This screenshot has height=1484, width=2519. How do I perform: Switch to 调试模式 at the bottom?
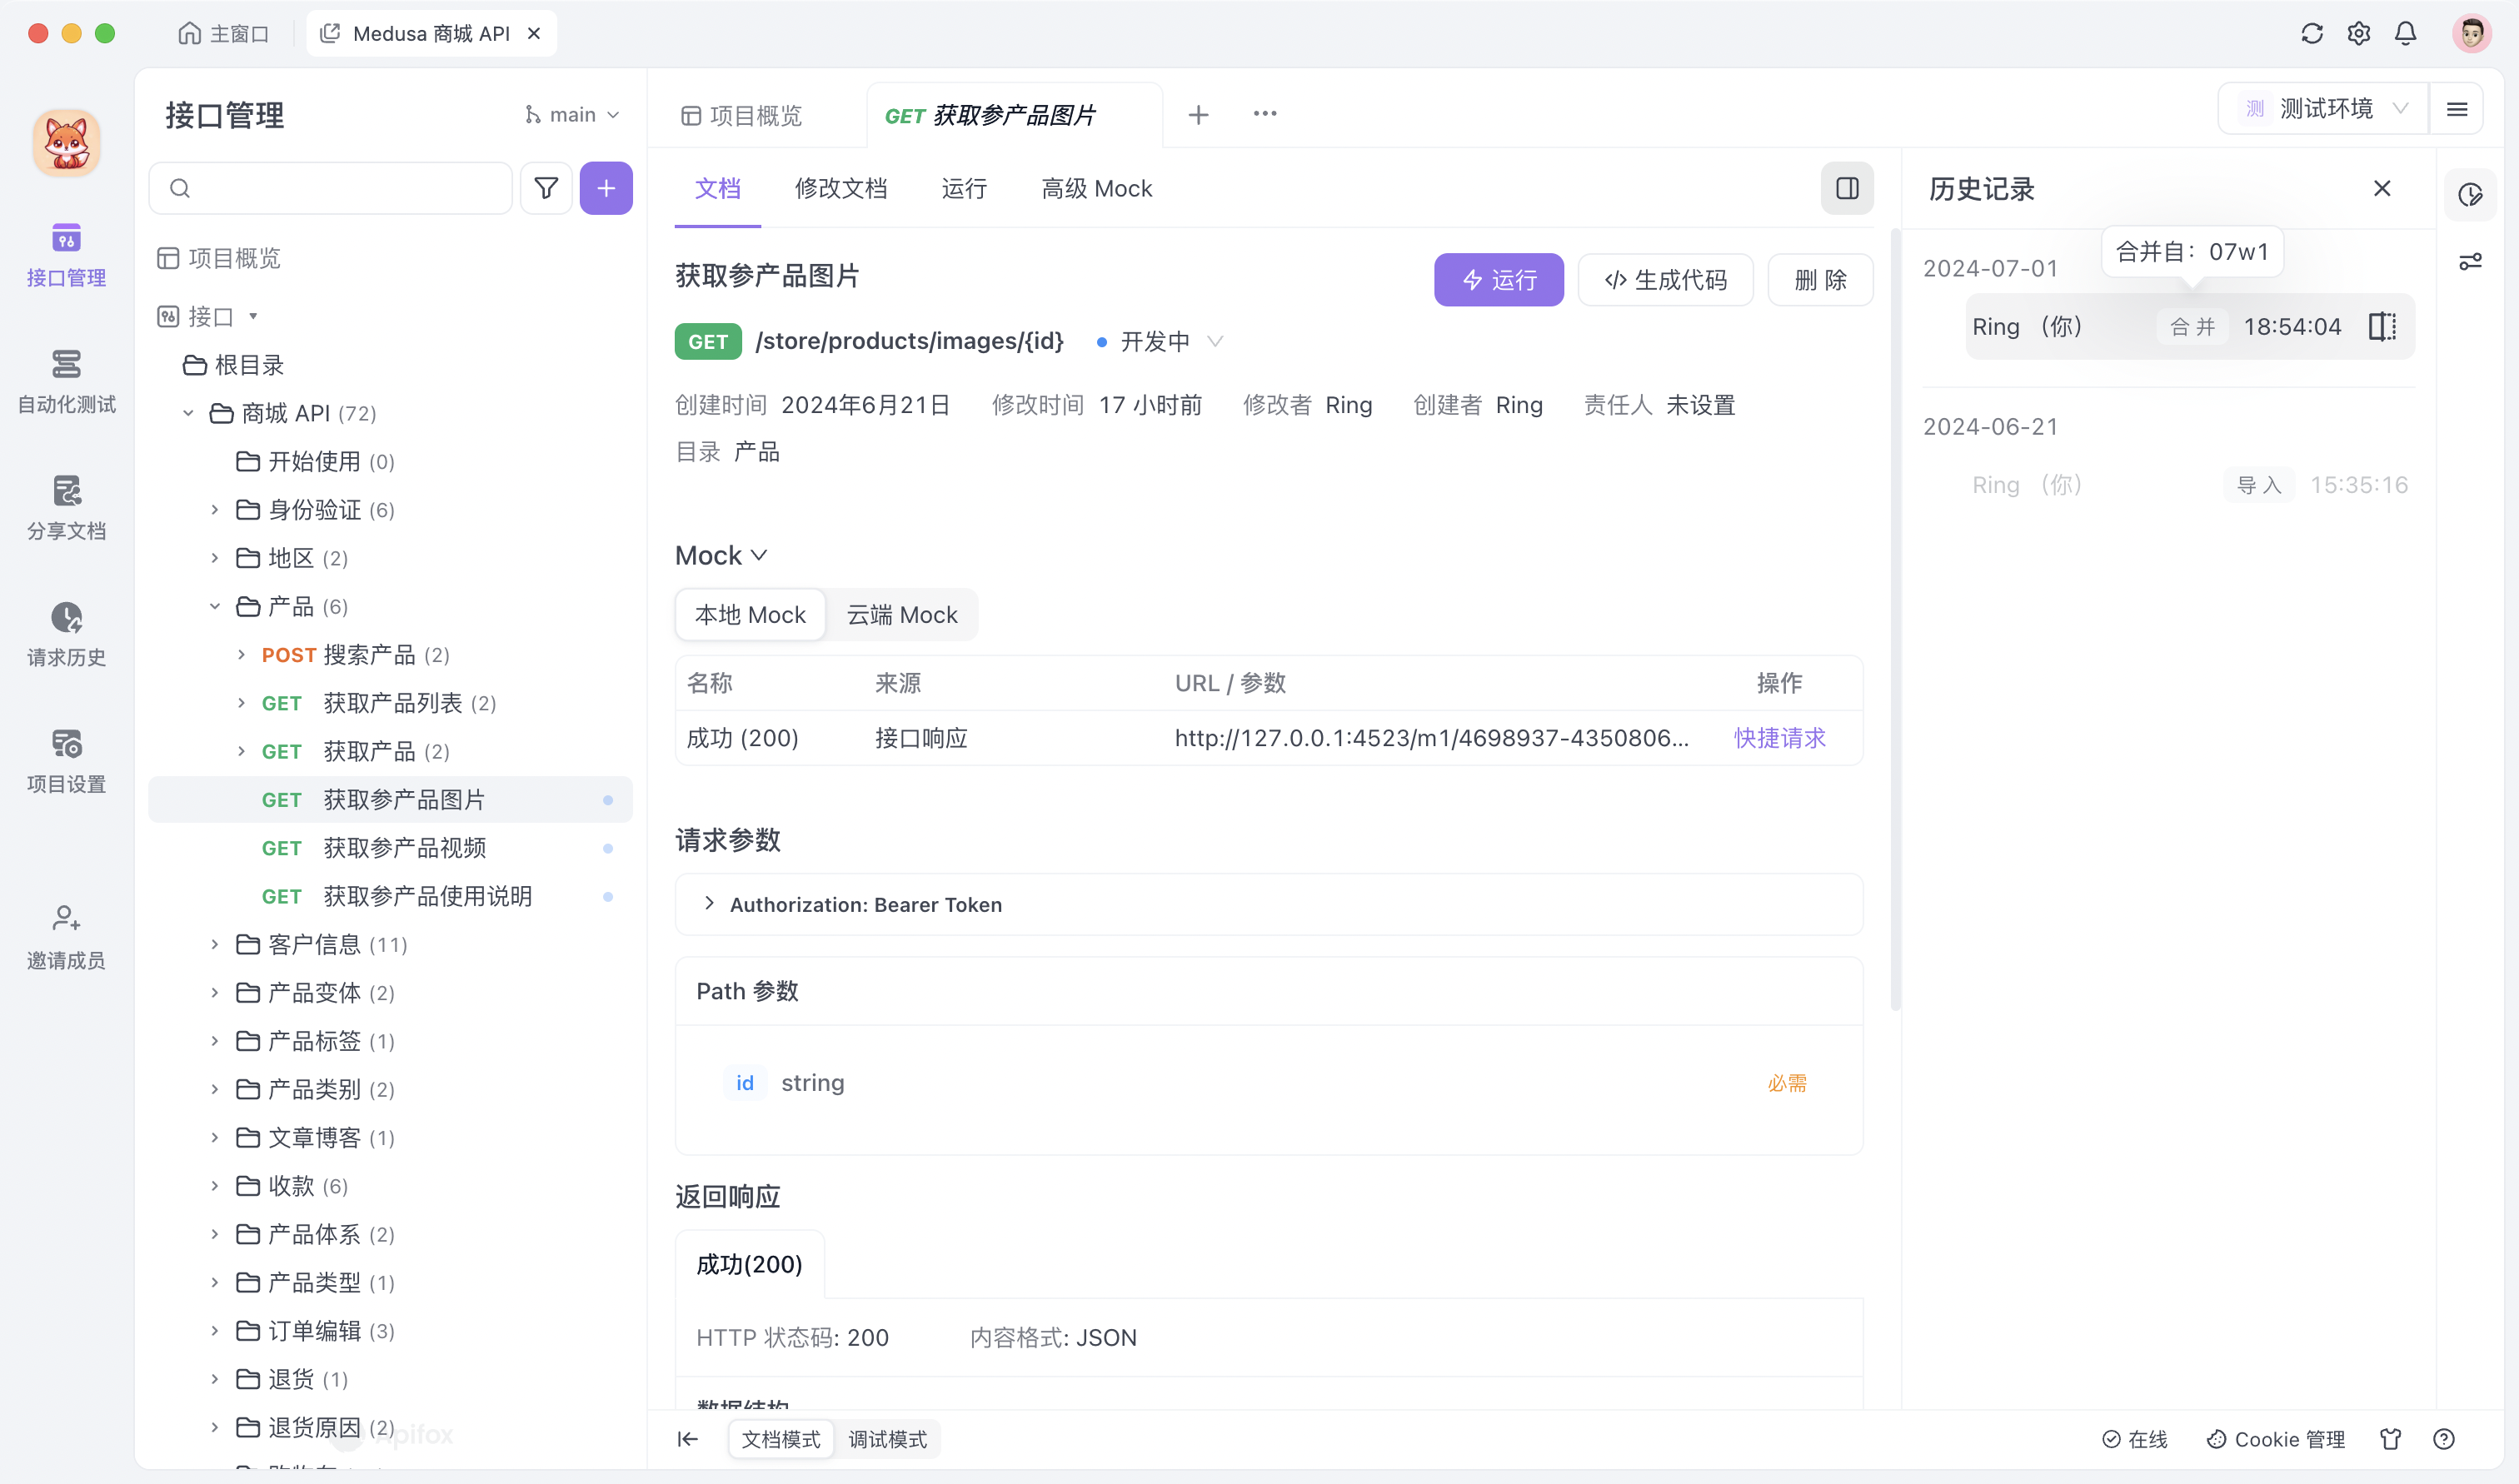point(886,1439)
